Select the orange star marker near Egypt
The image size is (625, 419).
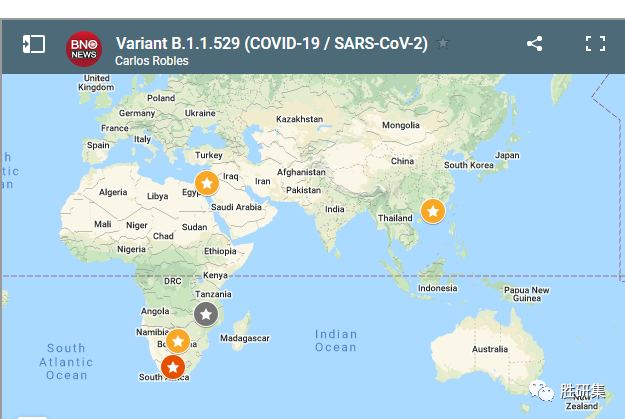207,183
